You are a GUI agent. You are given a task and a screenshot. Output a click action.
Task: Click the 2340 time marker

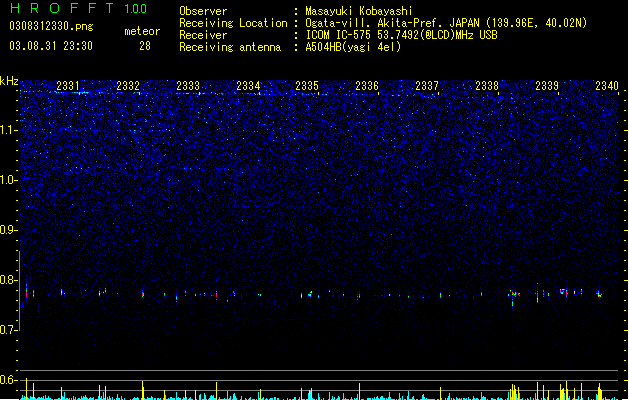[607, 86]
